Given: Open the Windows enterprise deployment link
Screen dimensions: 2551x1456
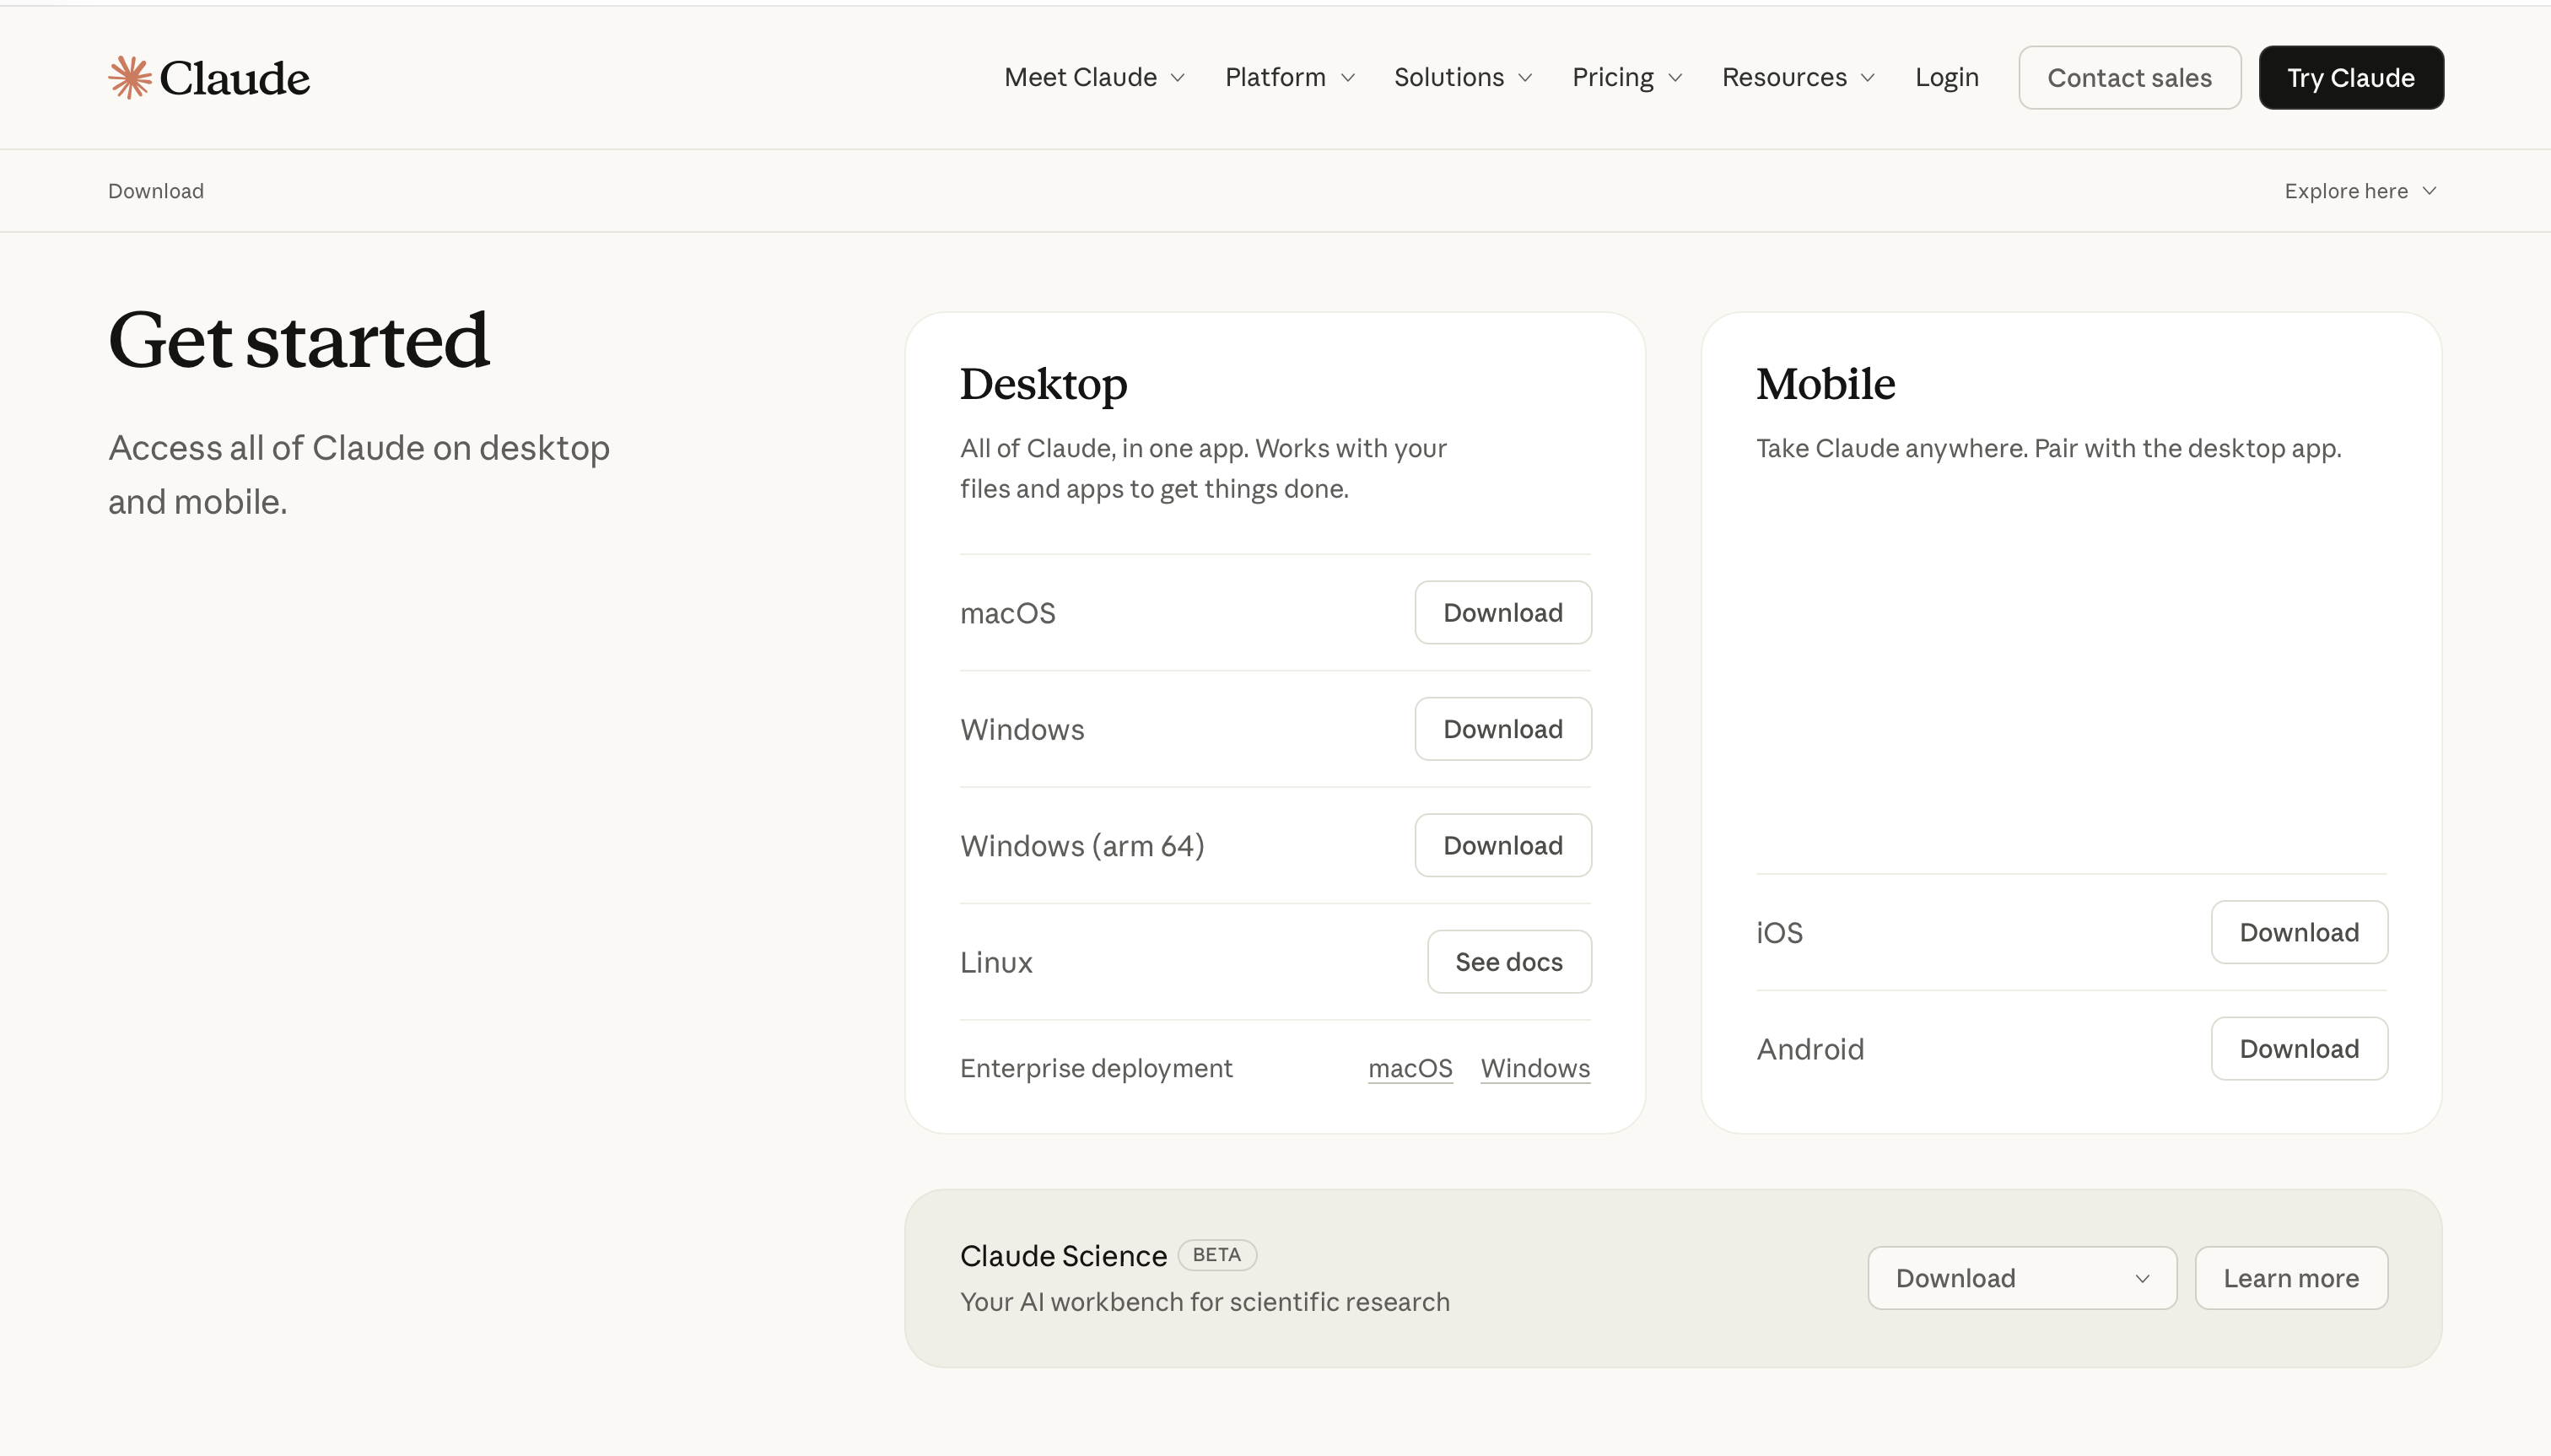Looking at the screenshot, I should 1535,1068.
